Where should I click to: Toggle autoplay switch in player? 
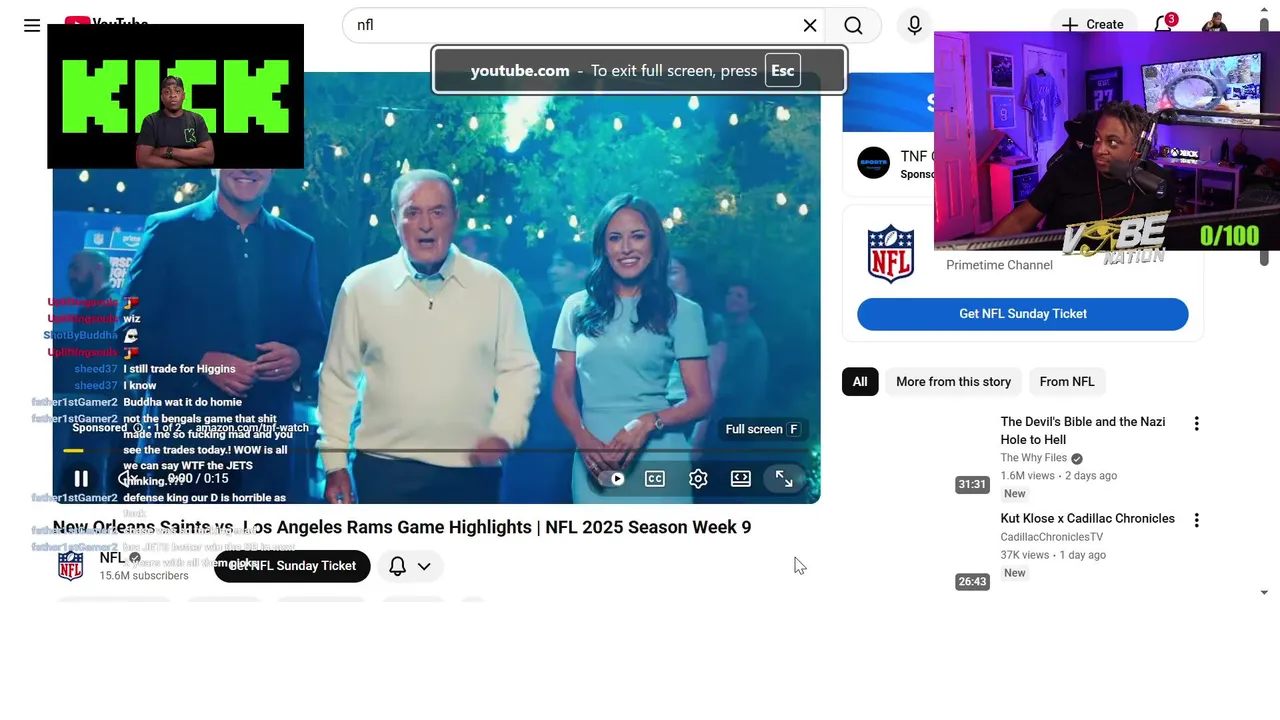click(612, 479)
